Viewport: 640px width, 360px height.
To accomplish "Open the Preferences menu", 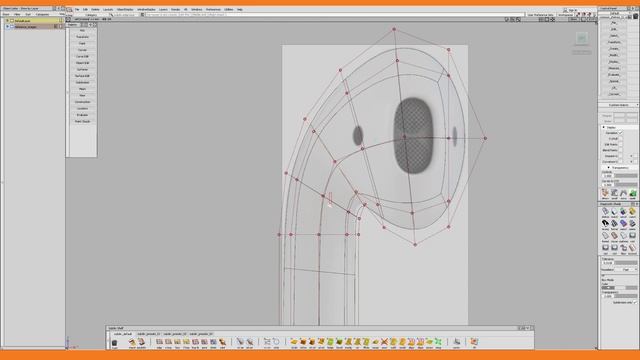I will (213, 9).
